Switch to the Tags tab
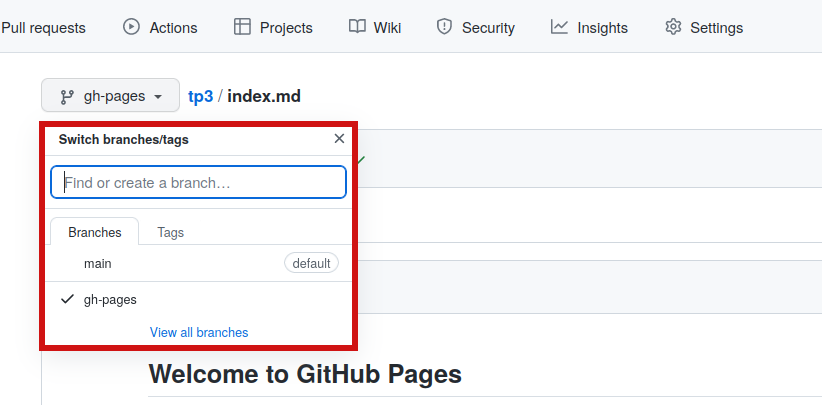 (x=170, y=232)
